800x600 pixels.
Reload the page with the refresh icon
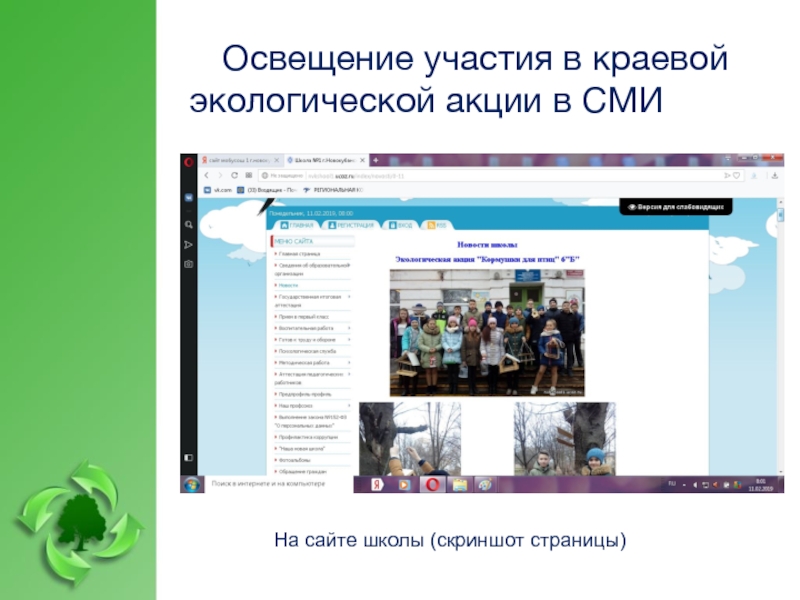tap(234, 176)
